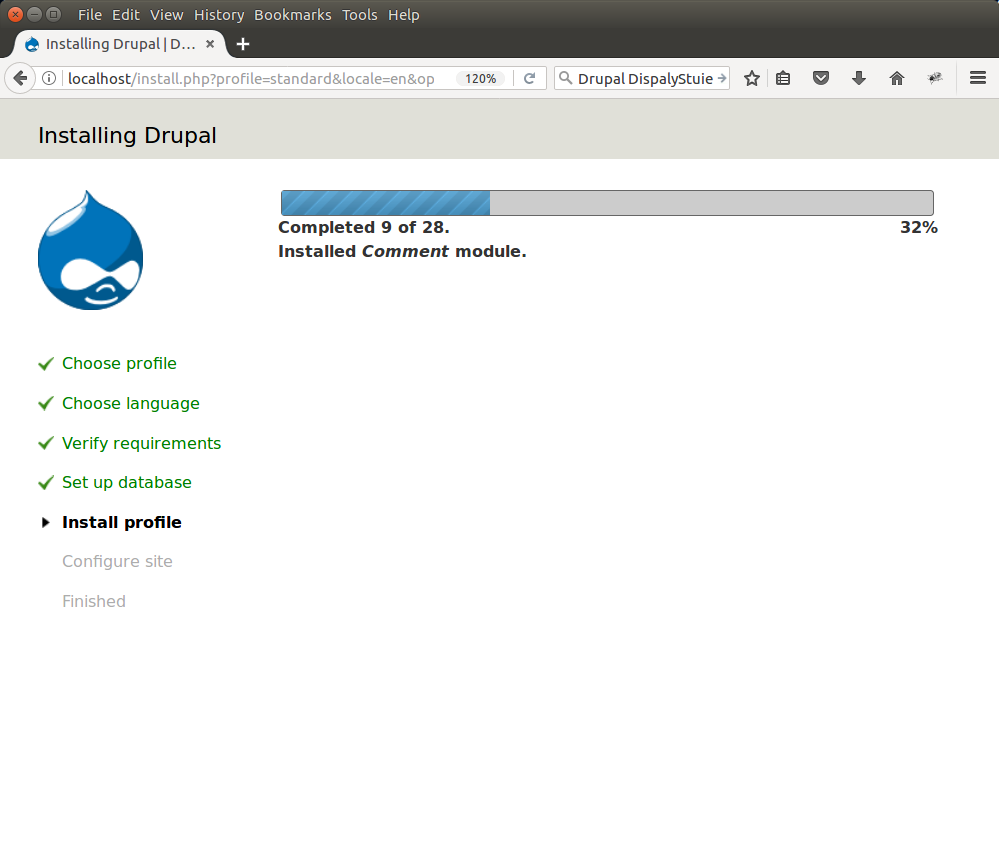The width and height of the screenshot is (999, 863).
Task: Open the Tools menu
Action: pos(359,15)
